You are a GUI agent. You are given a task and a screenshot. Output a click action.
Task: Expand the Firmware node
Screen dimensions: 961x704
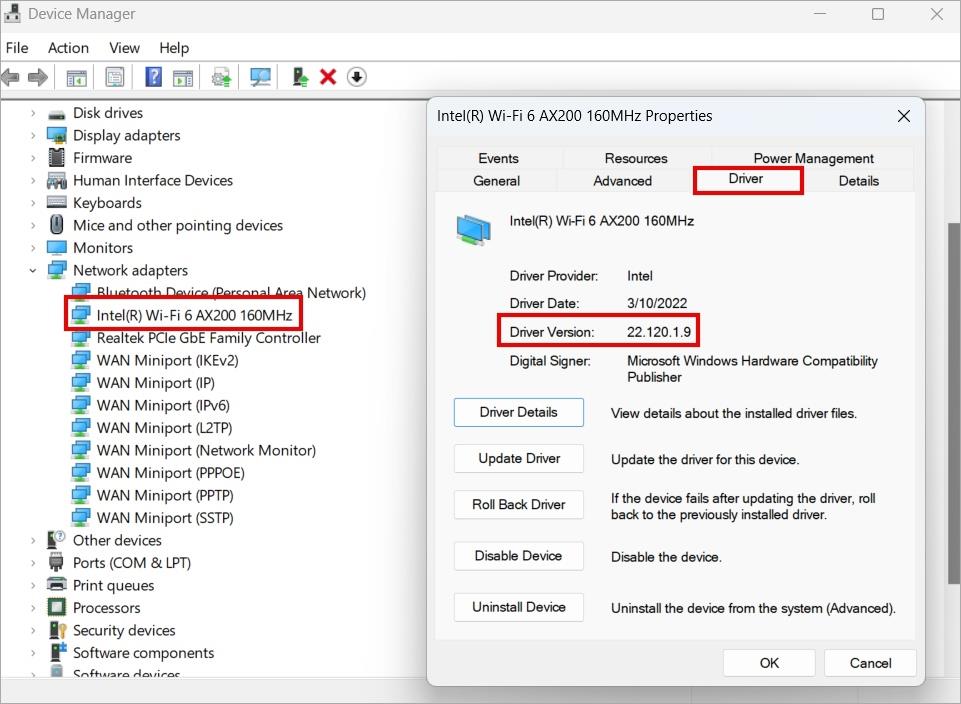tap(33, 158)
